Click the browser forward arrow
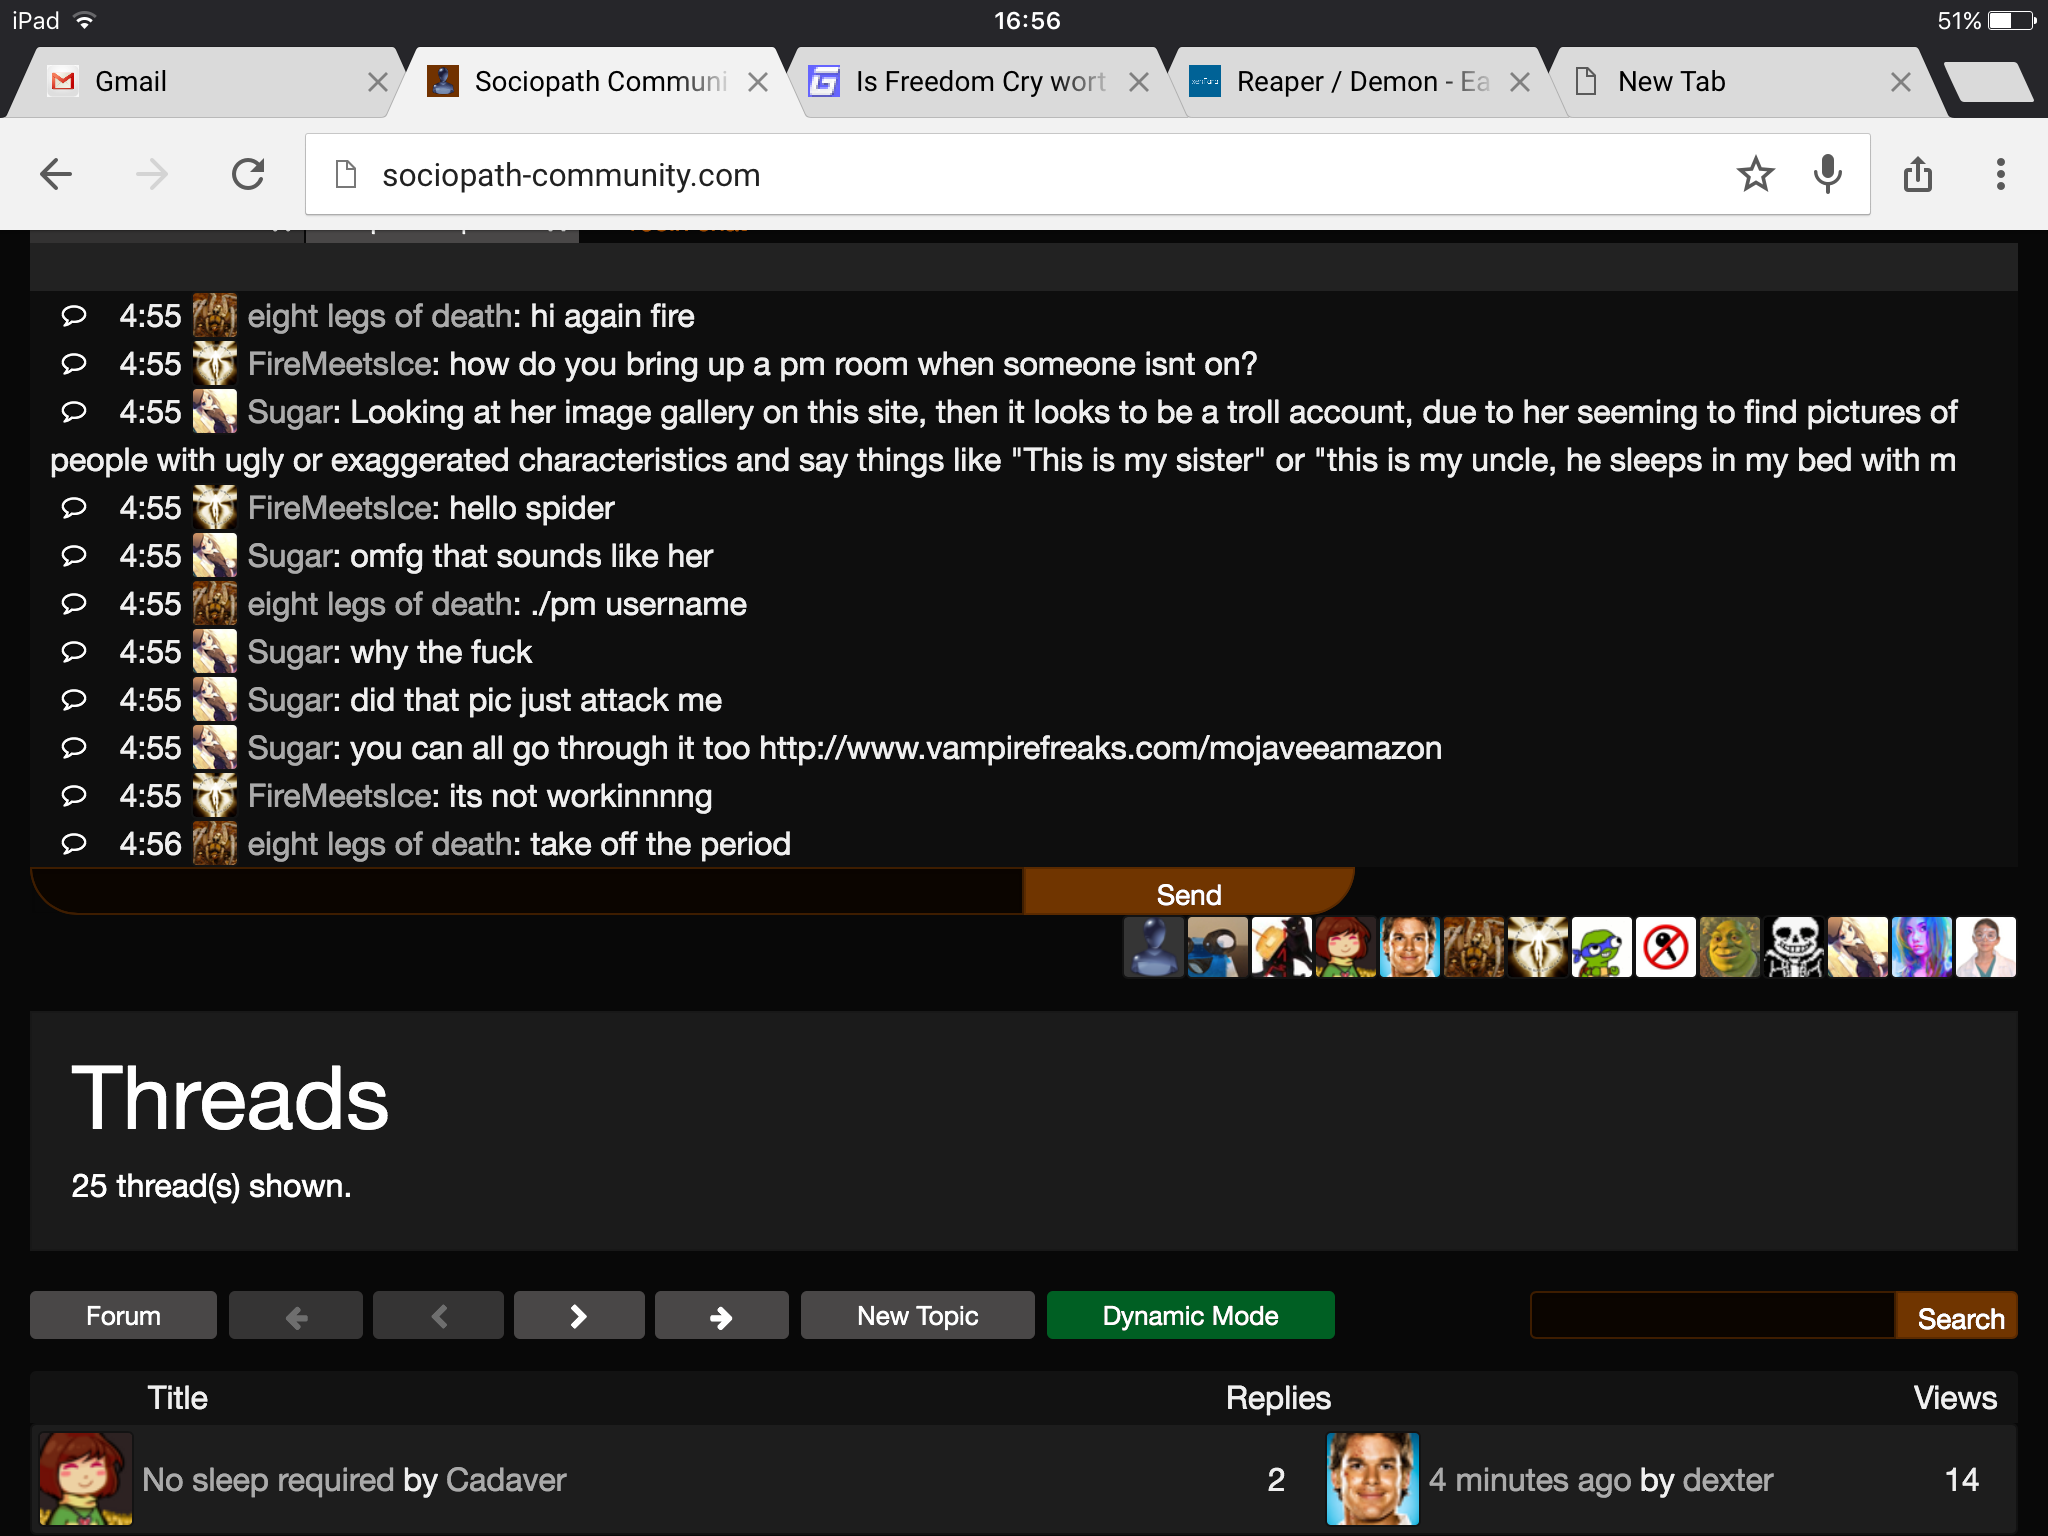2048x1536 pixels. click(x=151, y=175)
